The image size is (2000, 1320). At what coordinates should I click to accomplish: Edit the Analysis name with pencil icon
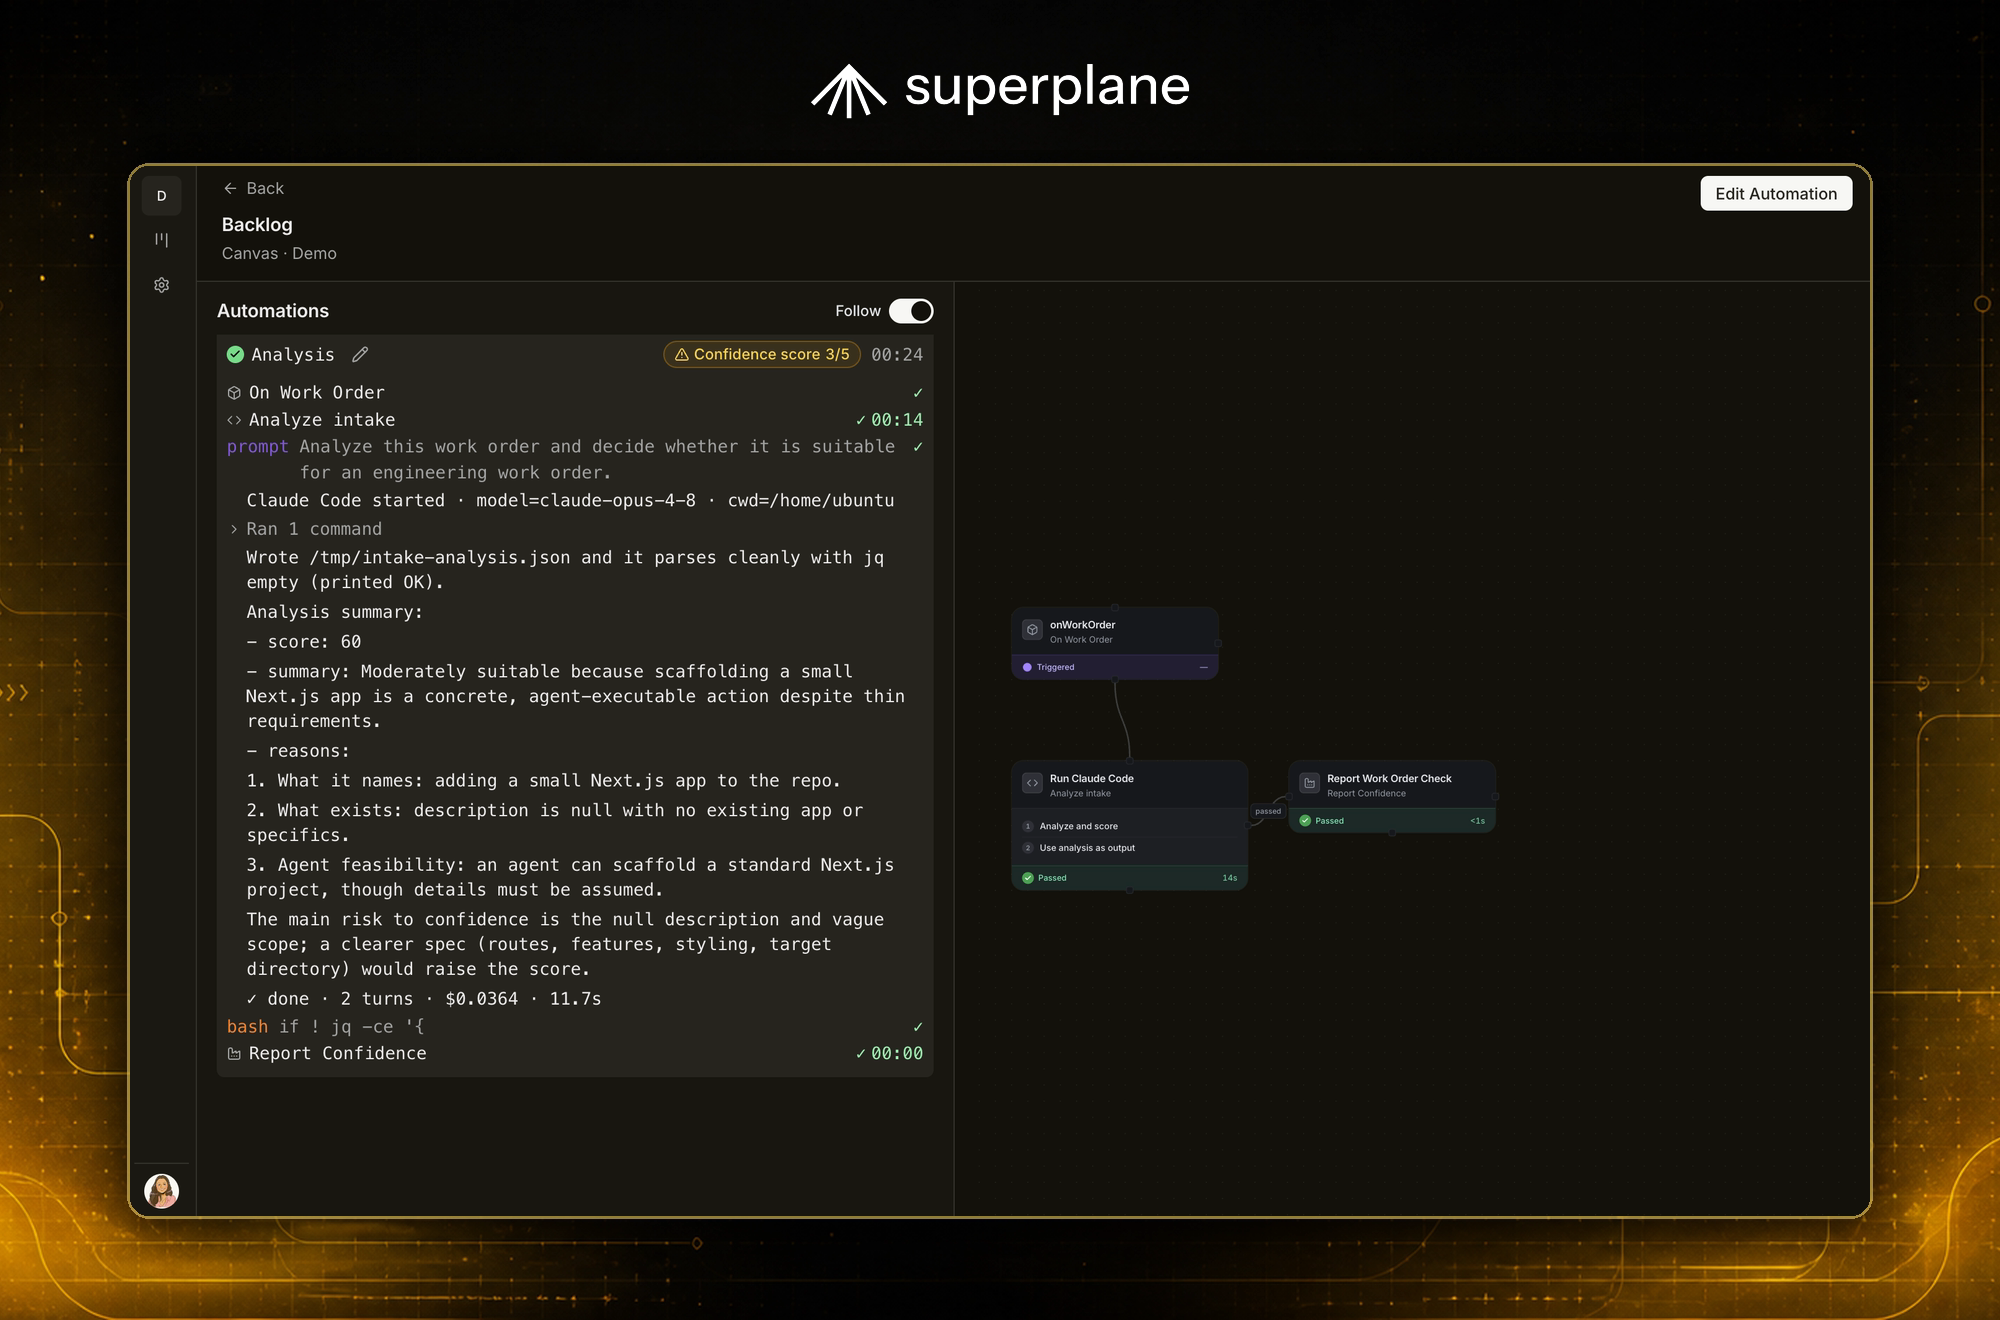point(360,354)
